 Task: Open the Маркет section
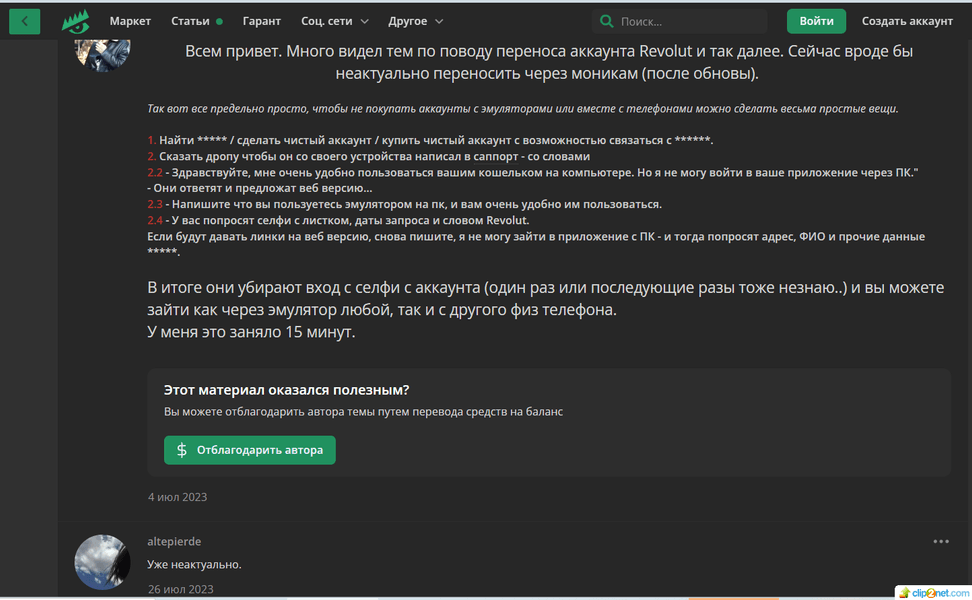click(130, 21)
